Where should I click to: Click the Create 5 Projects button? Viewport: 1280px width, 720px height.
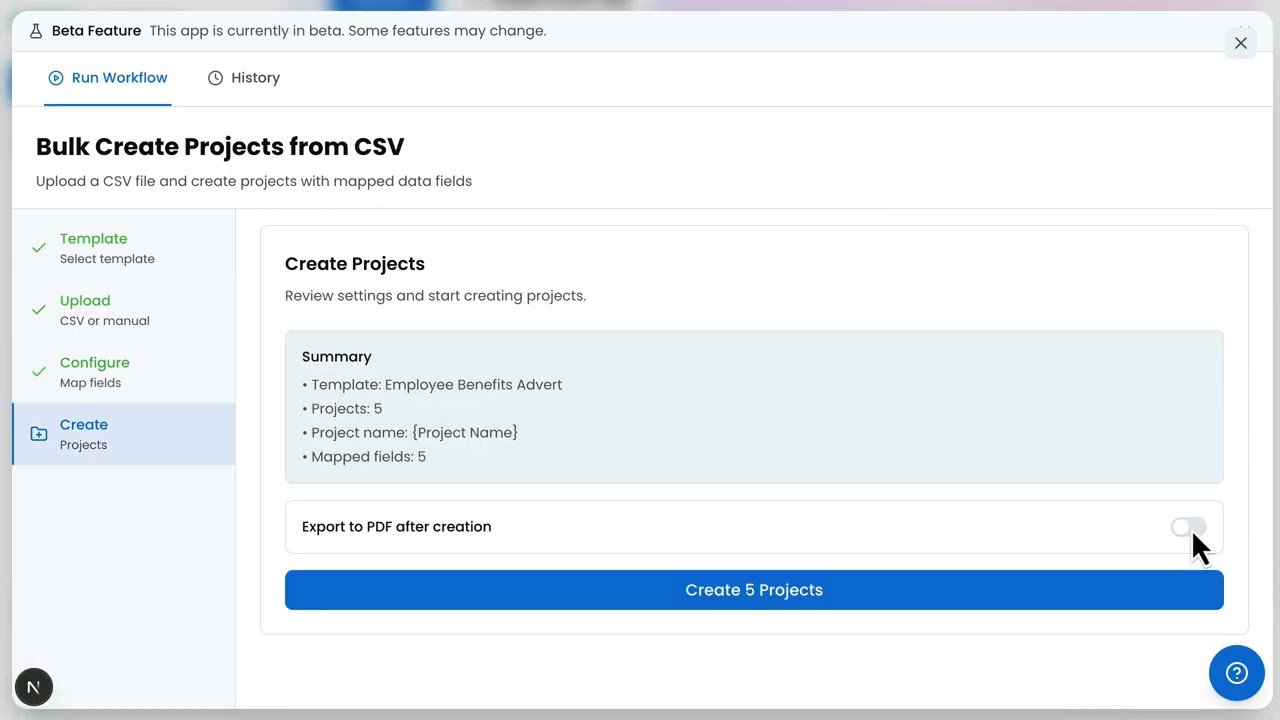point(754,590)
